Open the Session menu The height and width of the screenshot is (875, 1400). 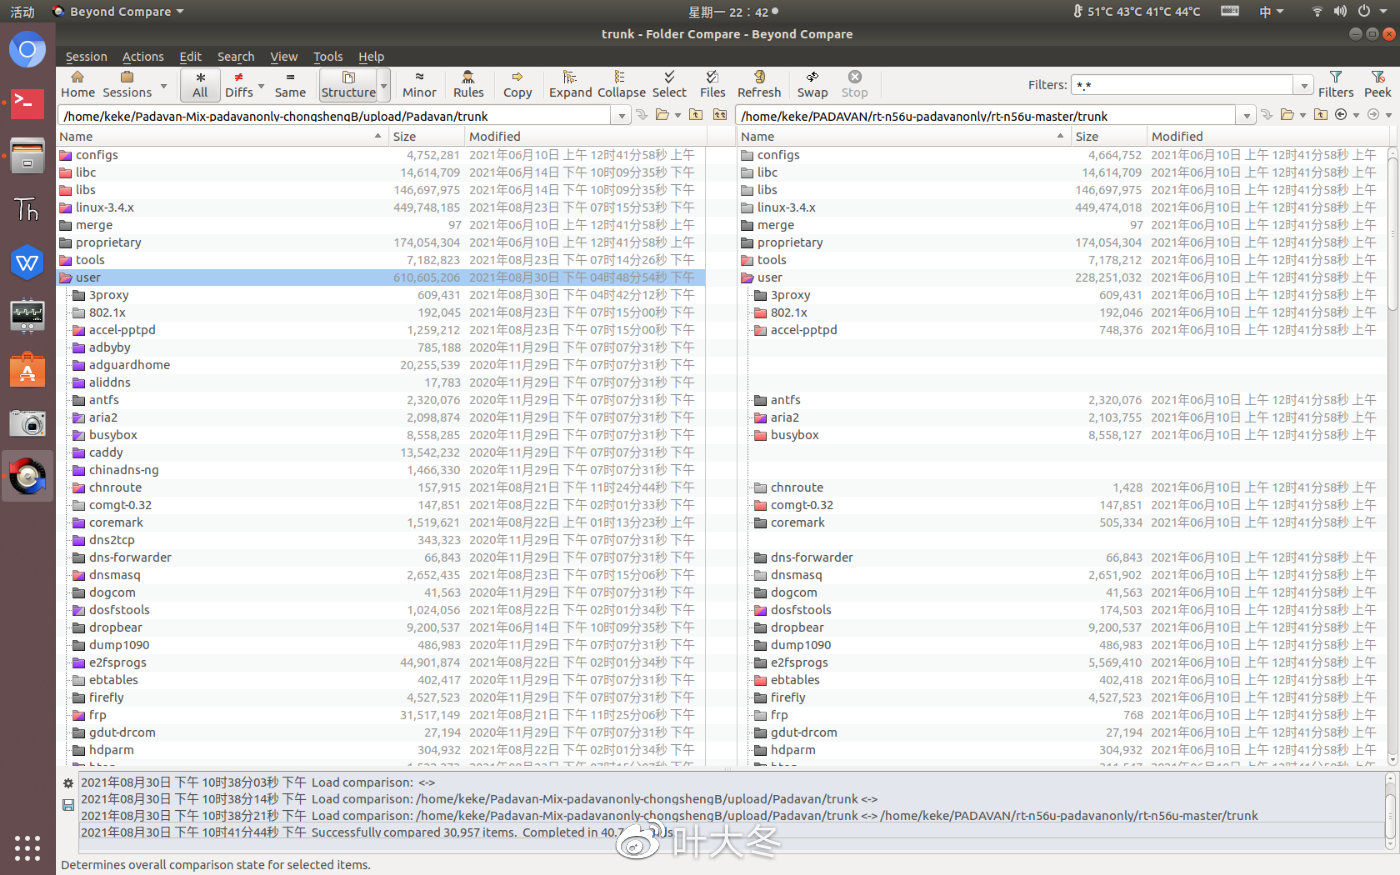point(86,57)
